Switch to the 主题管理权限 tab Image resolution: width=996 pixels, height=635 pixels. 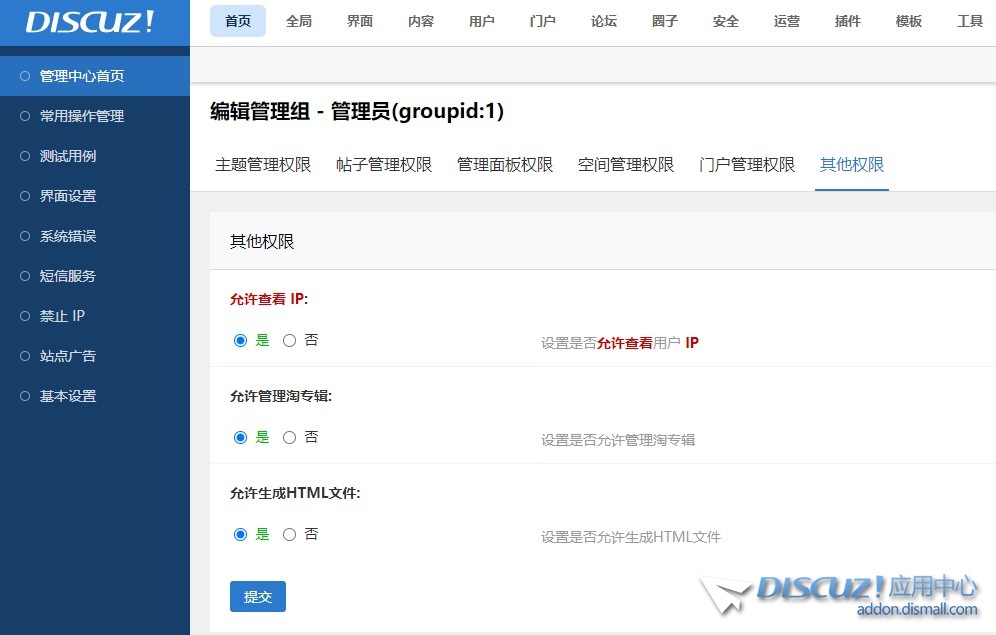click(263, 165)
